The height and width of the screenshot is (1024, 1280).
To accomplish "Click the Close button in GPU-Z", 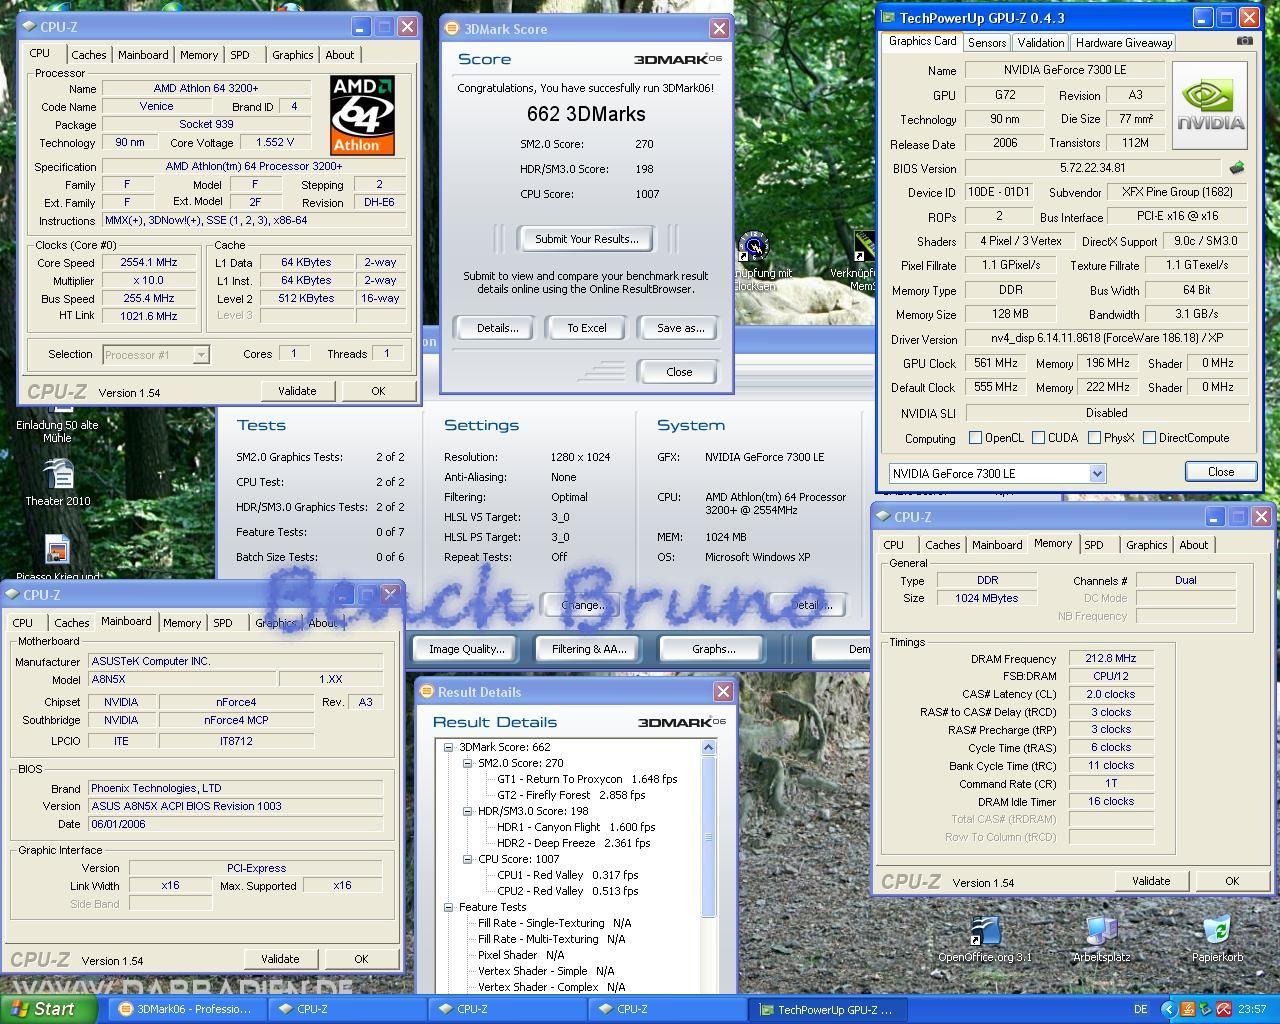I will click(1221, 472).
